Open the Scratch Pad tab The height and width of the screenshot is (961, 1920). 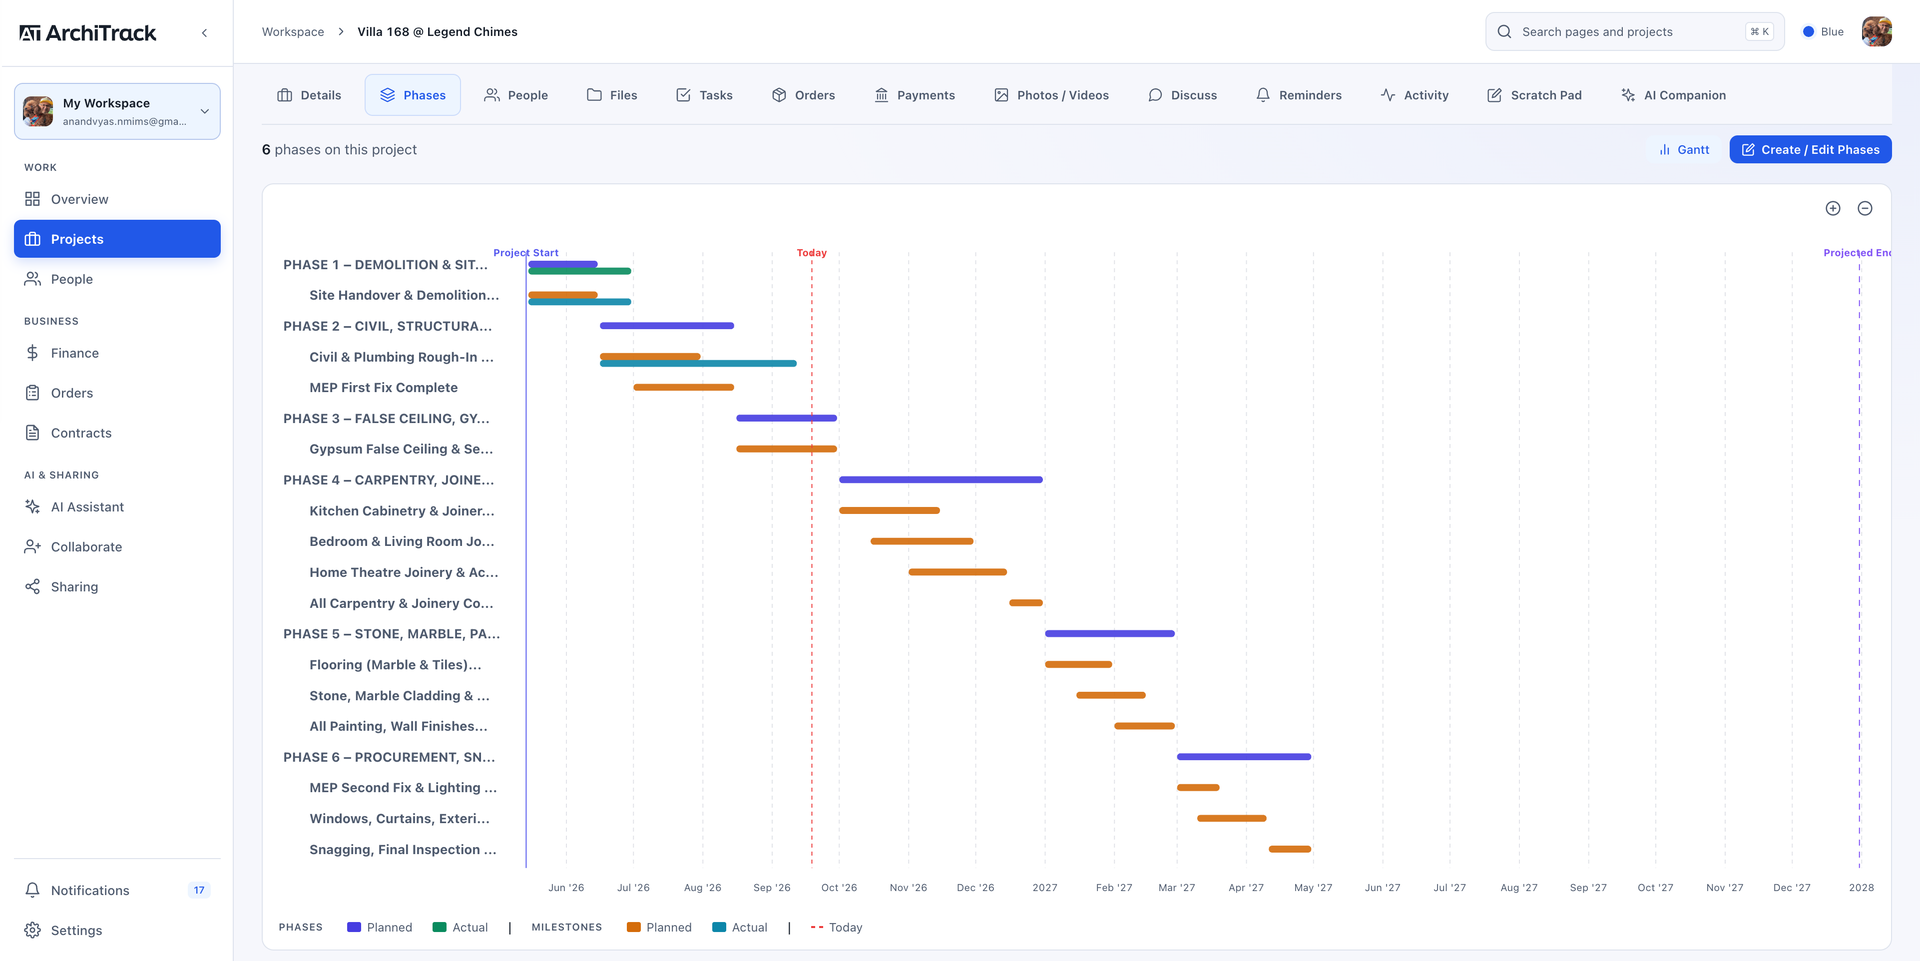[1535, 95]
